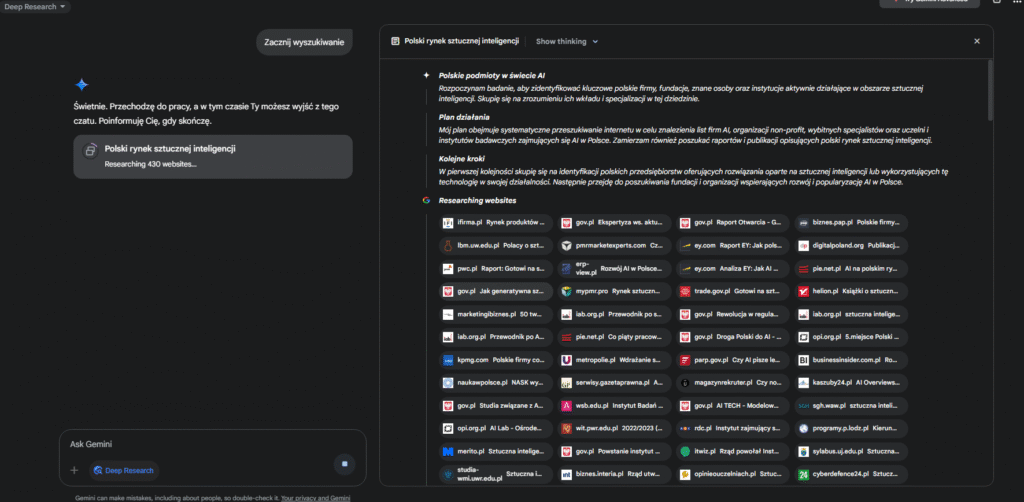The image size is (1024, 502).
Task: Click the opi.org.pl 5.miejsce Polski favicon
Action: [803, 337]
